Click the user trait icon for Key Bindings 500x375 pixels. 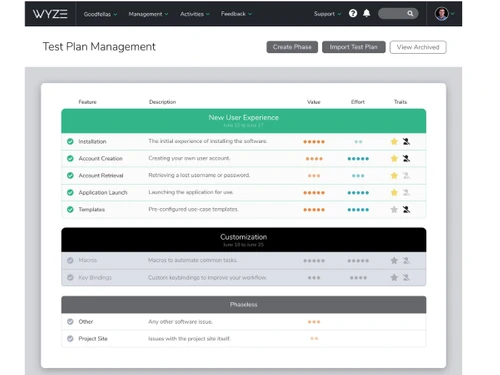[406, 277]
